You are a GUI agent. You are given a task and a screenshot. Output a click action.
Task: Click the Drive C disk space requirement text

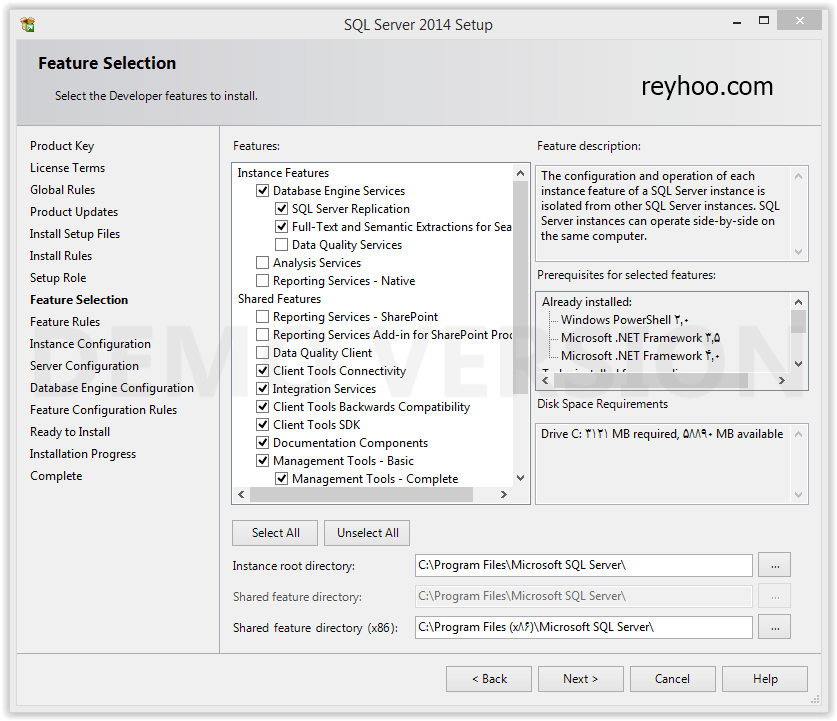coord(662,434)
